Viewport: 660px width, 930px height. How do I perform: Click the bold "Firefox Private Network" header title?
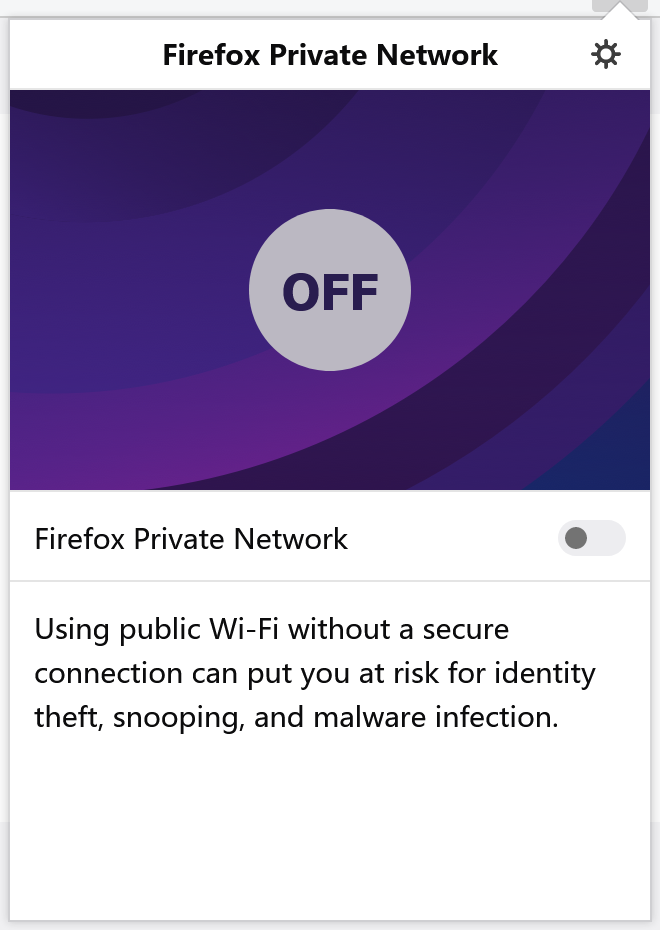click(330, 54)
